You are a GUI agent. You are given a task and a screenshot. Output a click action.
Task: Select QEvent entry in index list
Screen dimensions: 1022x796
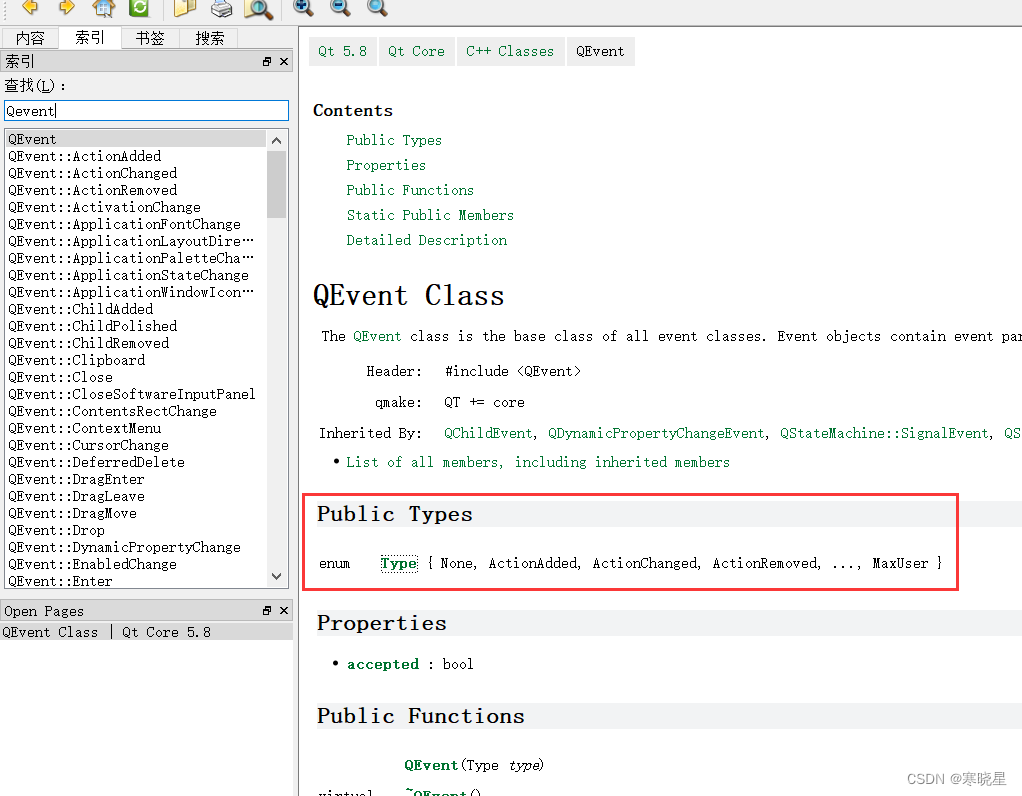coord(136,139)
